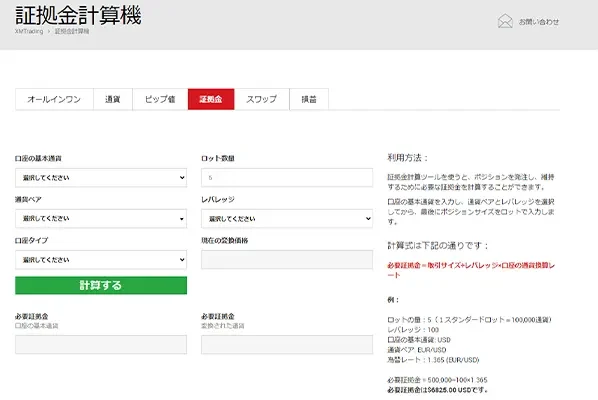Open the 口座の基本通貨 dropdown
This screenshot has height=400, width=598.
point(101,178)
